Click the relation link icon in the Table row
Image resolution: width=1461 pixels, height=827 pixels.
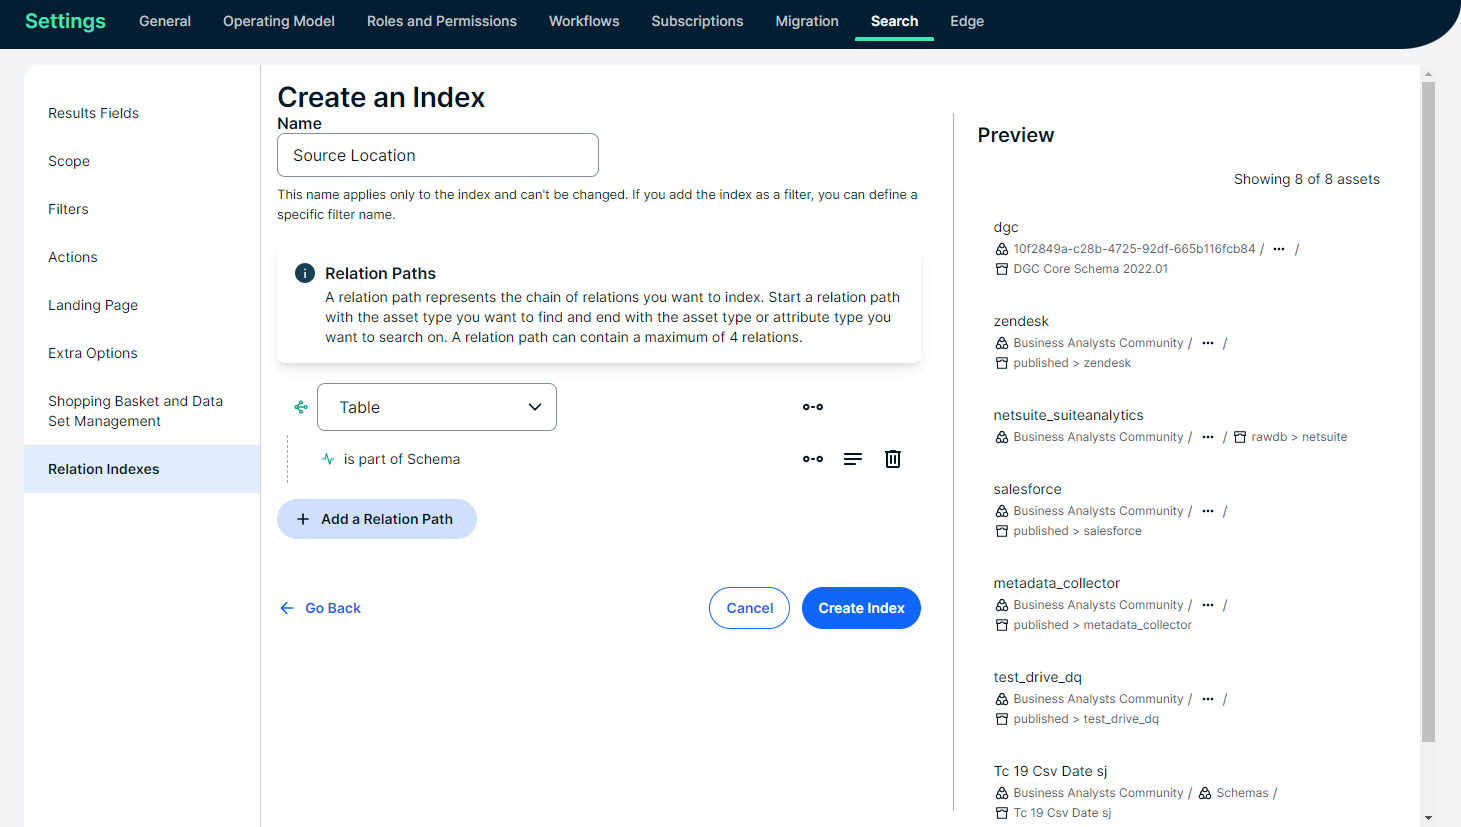pyautogui.click(x=813, y=407)
